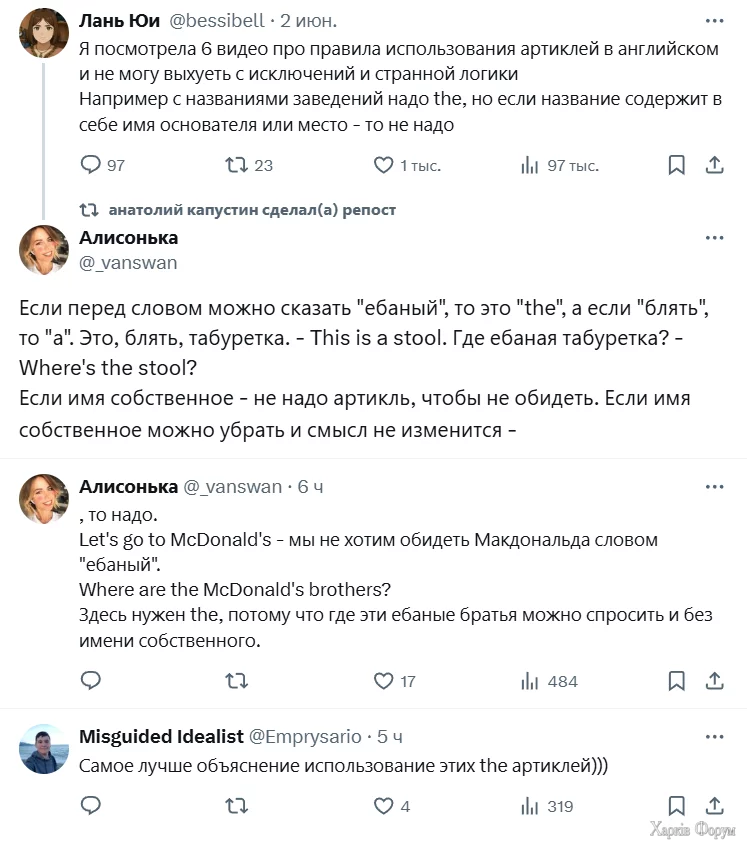
Task: Open more options for Лань Юи's tweet
Action: (714, 20)
